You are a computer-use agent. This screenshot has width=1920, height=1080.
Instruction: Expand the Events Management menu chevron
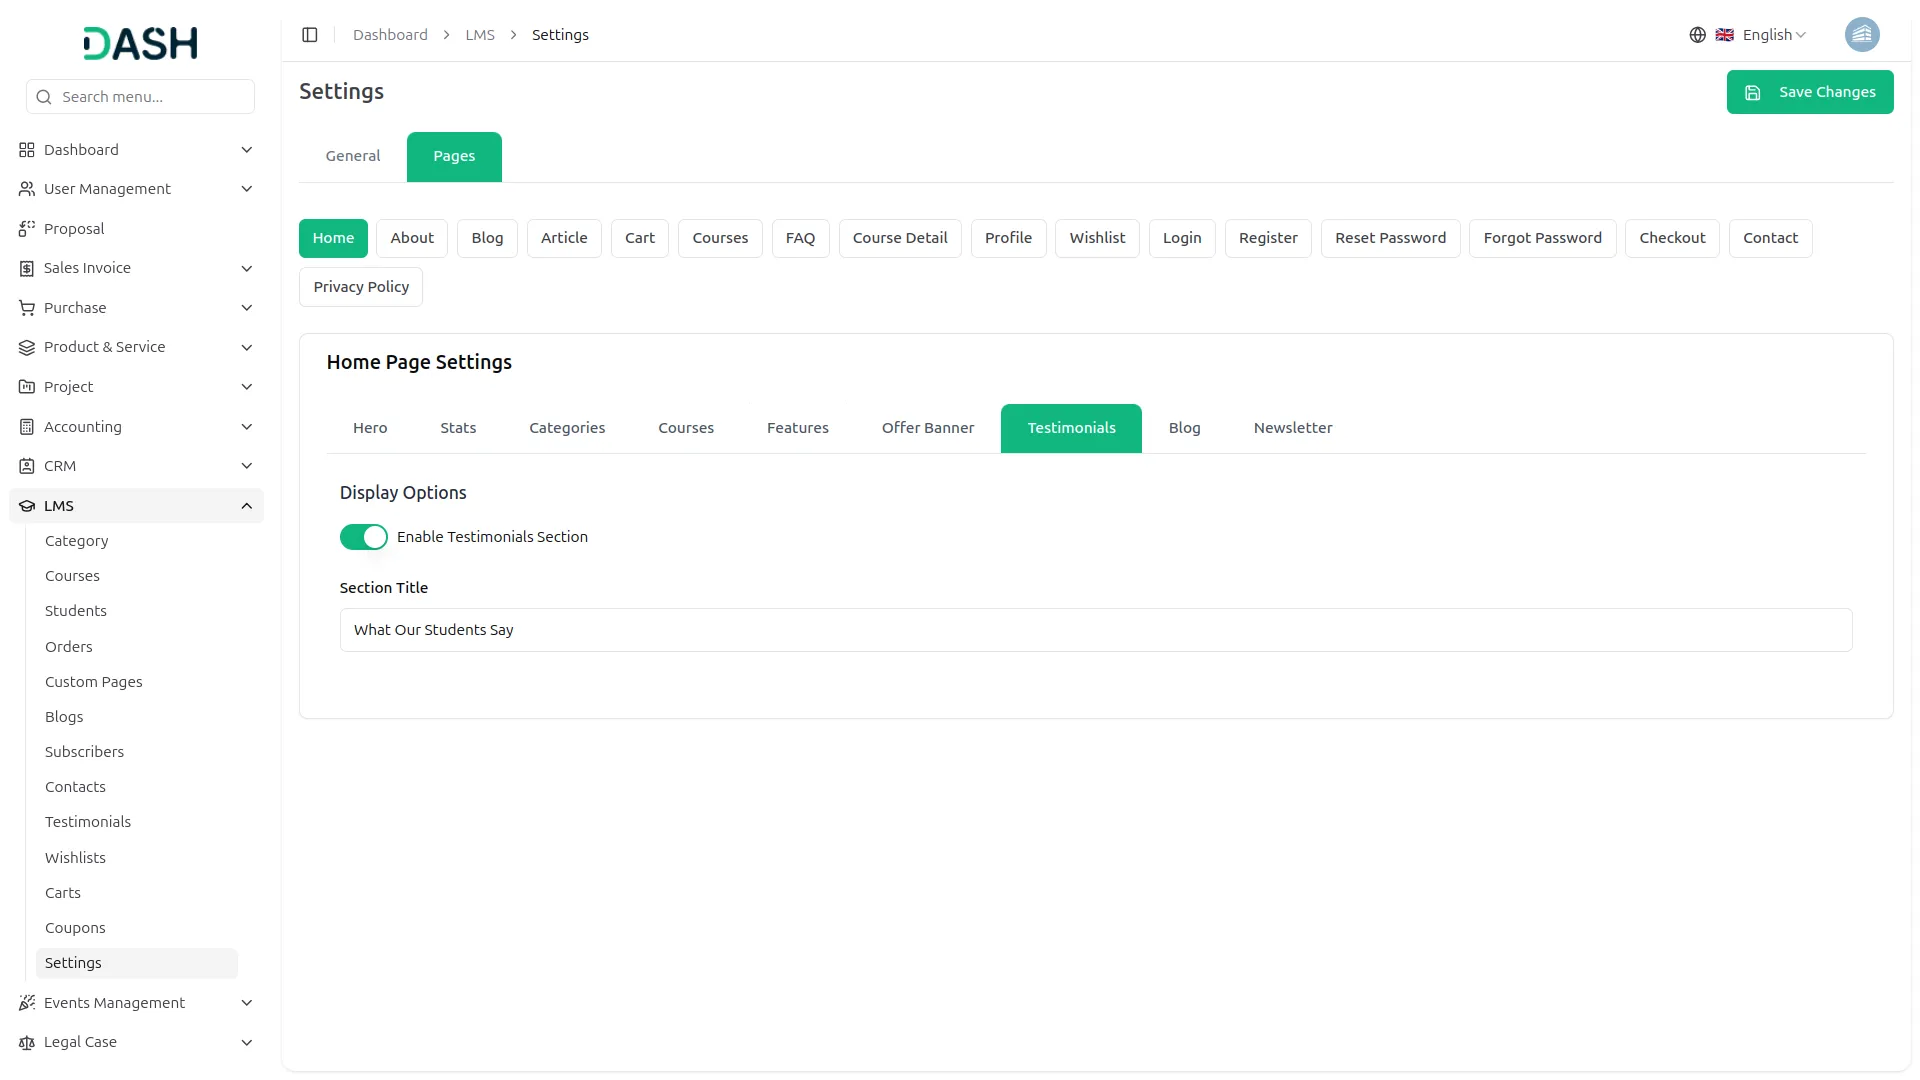[246, 1003]
